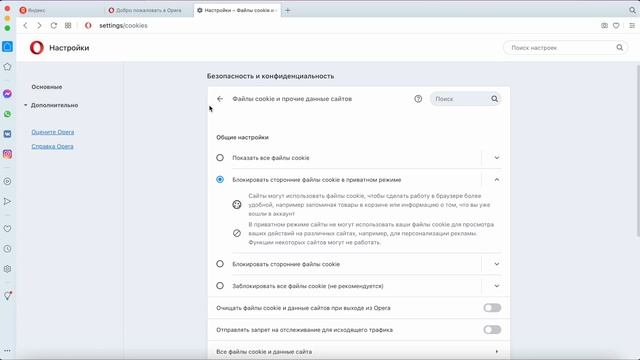Open history clock in the sidebar

coord(7,249)
